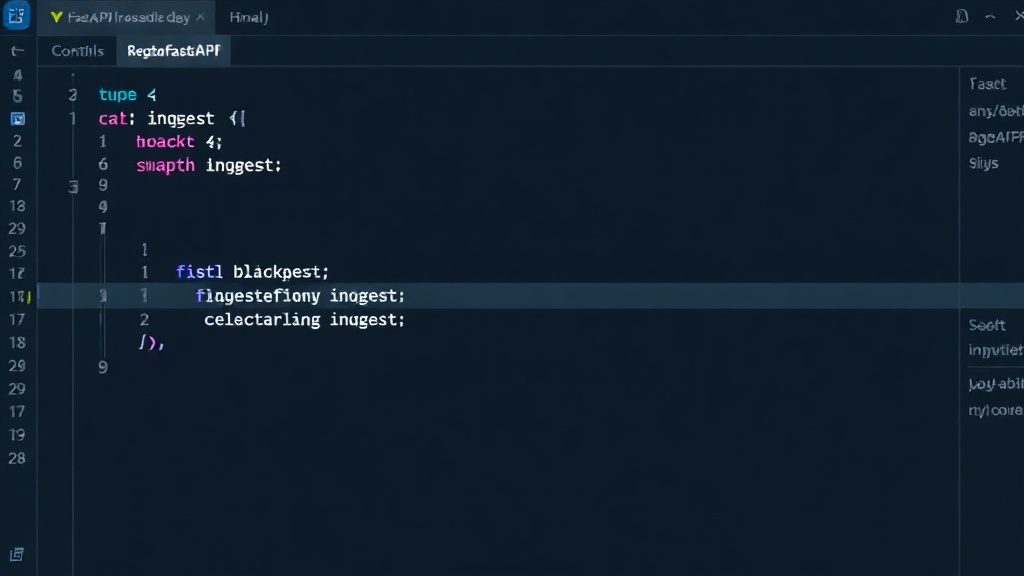Collapse the fold marker beside line 9
Screen dimensions: 1024x576
click(73, 187)
